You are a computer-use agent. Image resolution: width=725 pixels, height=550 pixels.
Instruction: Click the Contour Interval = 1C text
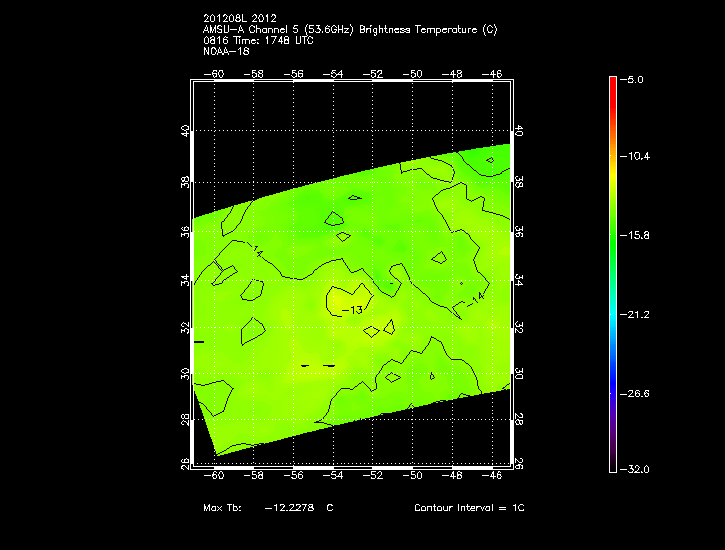(x=469, y=508)
